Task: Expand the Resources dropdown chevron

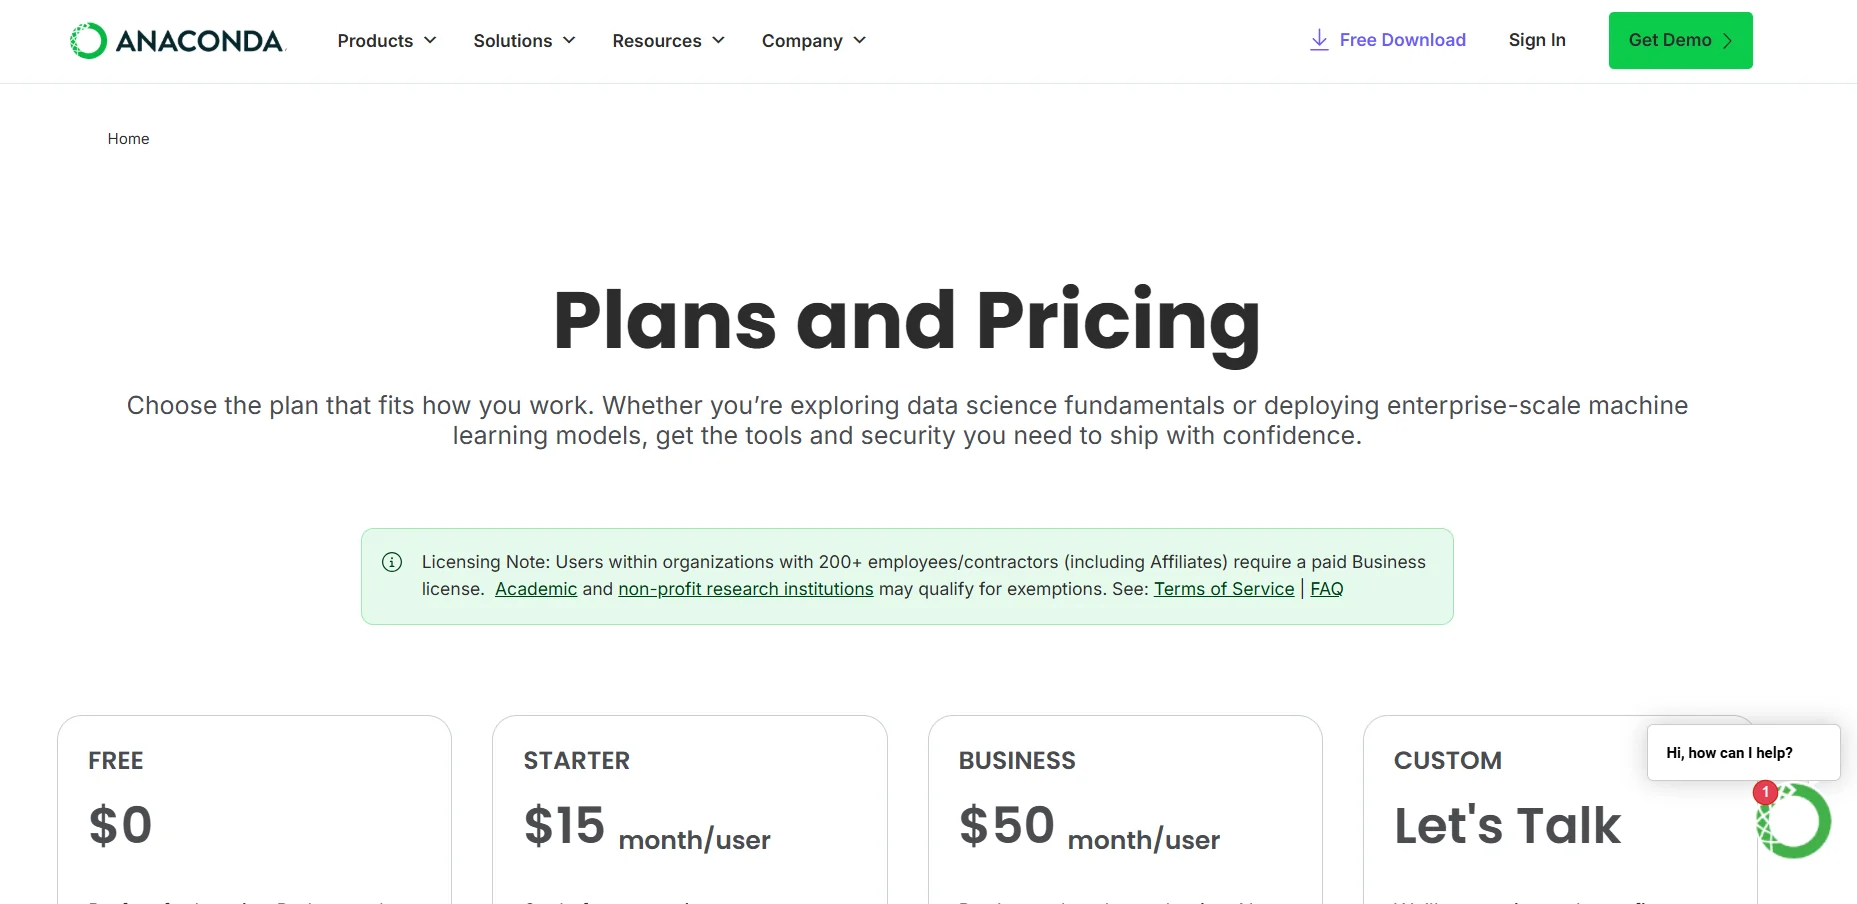Action: (x=719, y=41)
